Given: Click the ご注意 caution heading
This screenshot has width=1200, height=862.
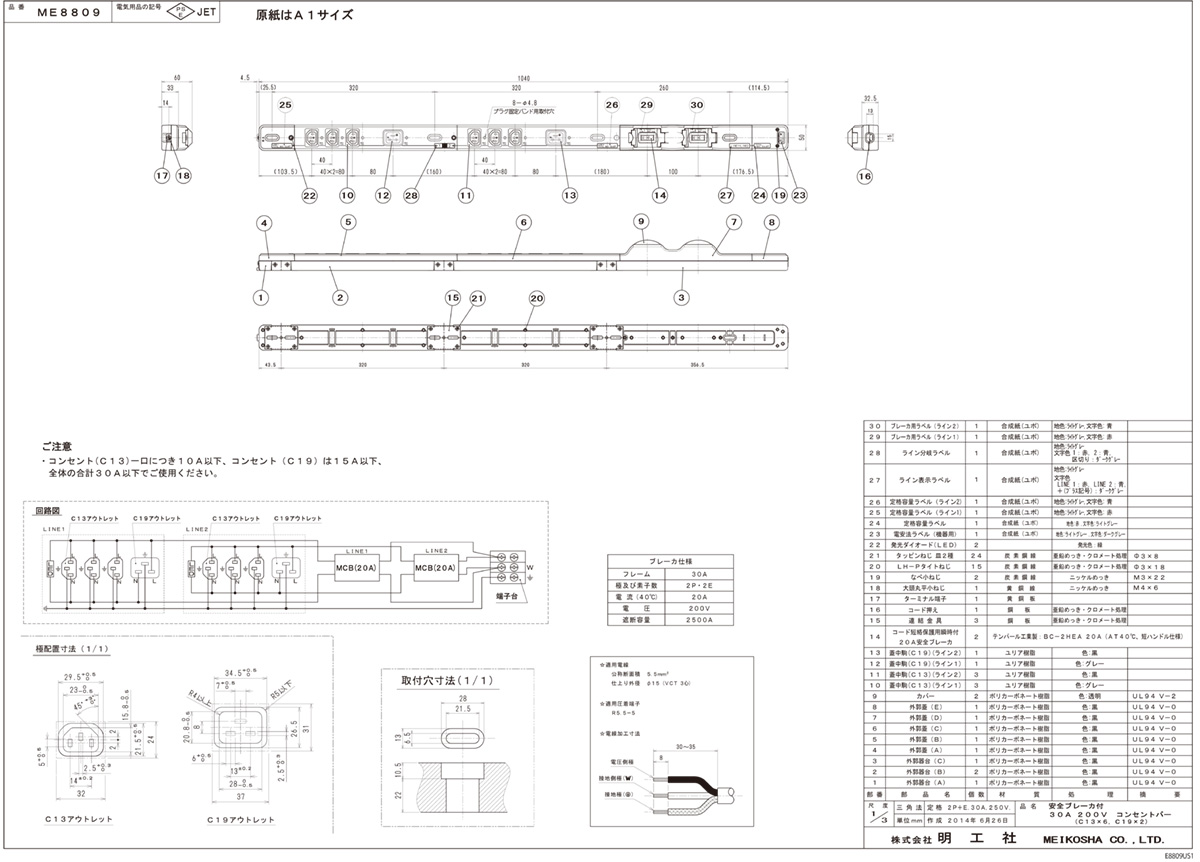Looking at the screenshot, I should (57, 447).
